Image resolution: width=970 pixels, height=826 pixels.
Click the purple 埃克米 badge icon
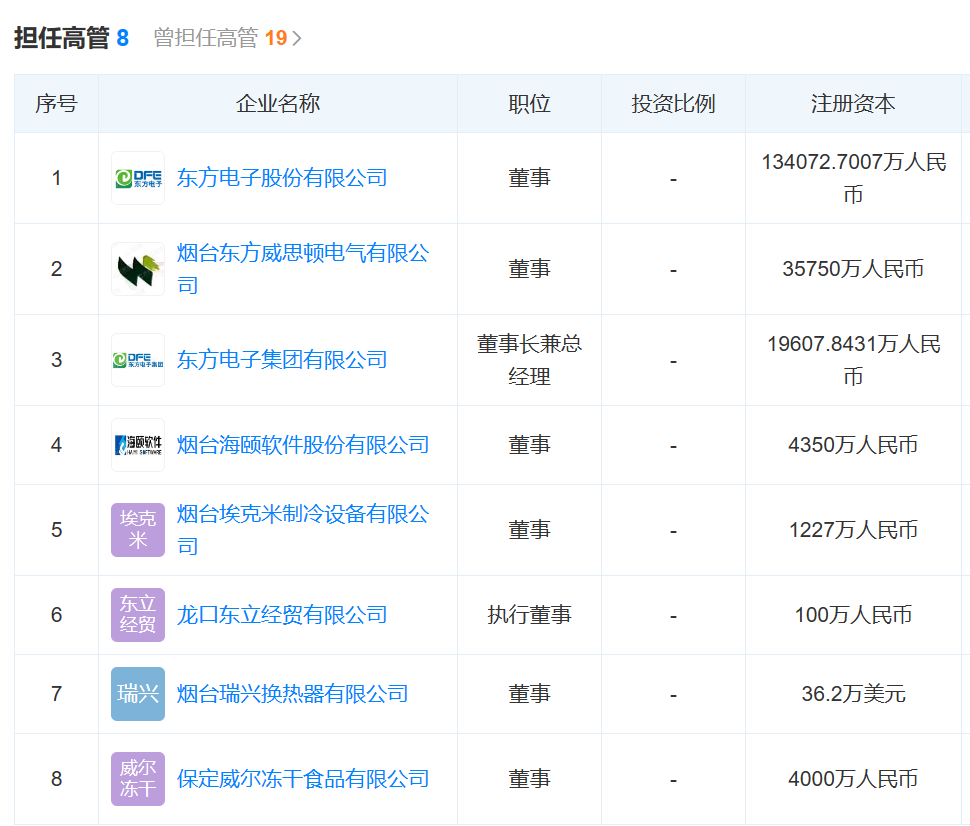[138, 530]
